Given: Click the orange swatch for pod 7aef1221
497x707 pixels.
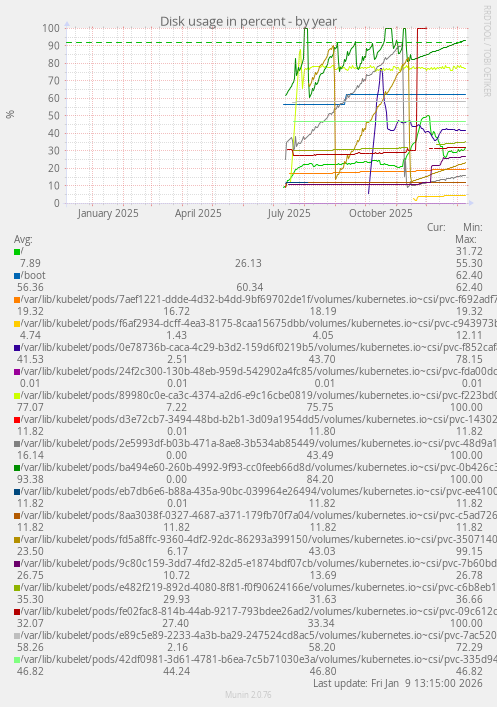Looking at the screenshot, I should (x=17, y=299).
